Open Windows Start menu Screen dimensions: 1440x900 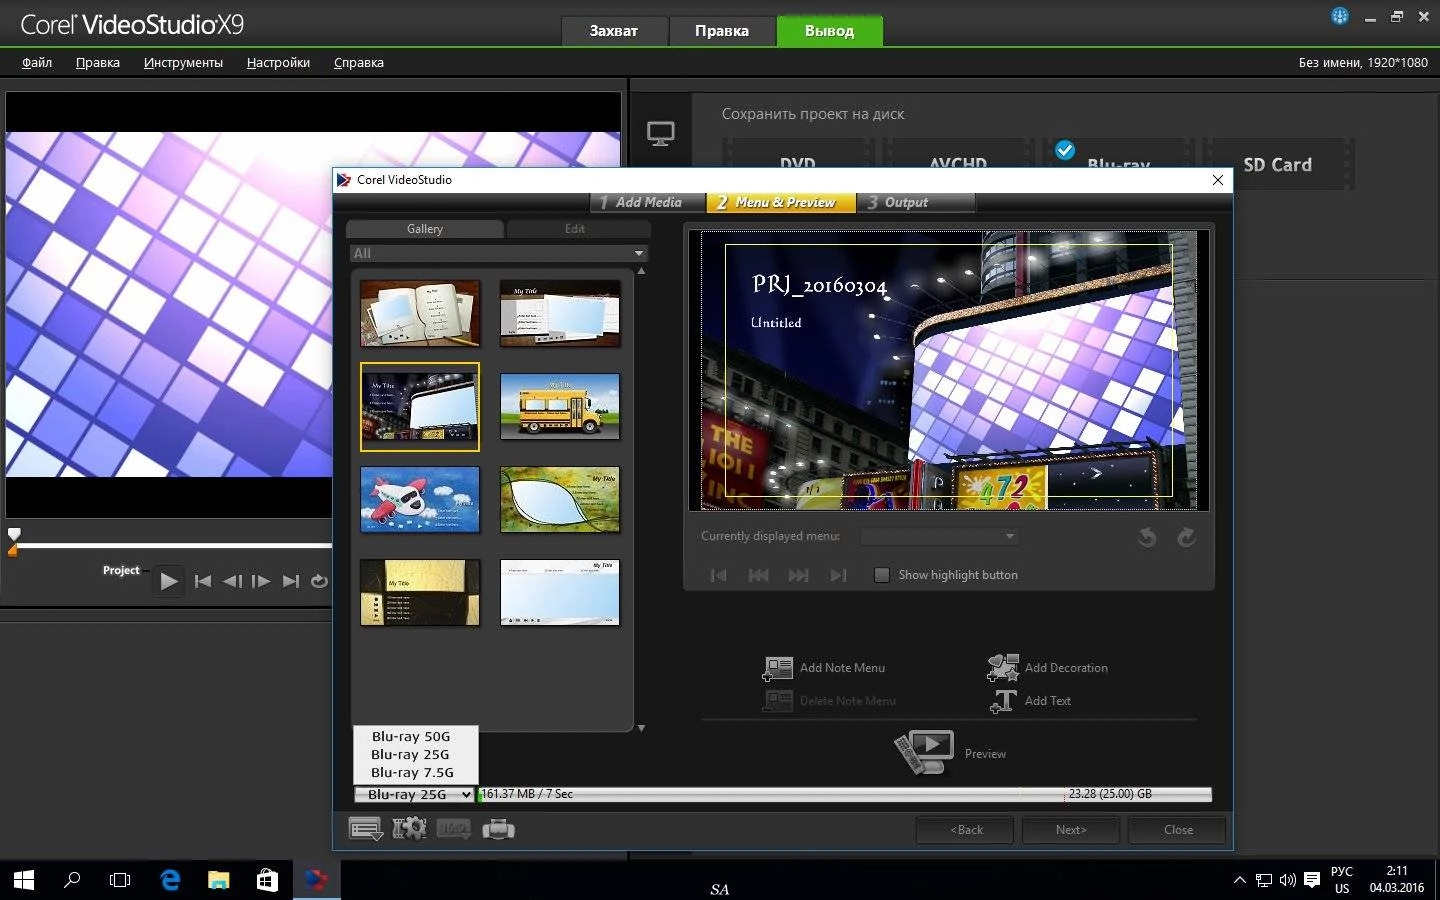click(24, 880)
